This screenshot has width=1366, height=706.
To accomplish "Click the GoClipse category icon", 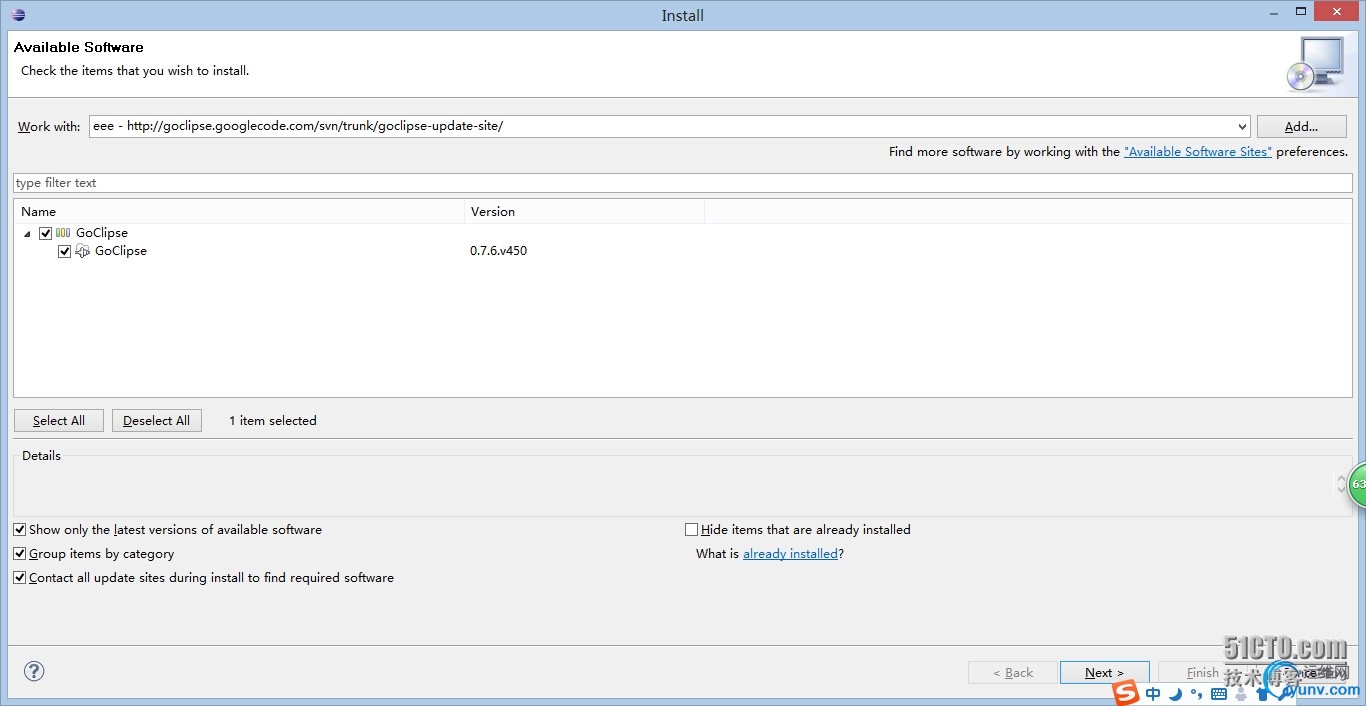I will [63, 233].
